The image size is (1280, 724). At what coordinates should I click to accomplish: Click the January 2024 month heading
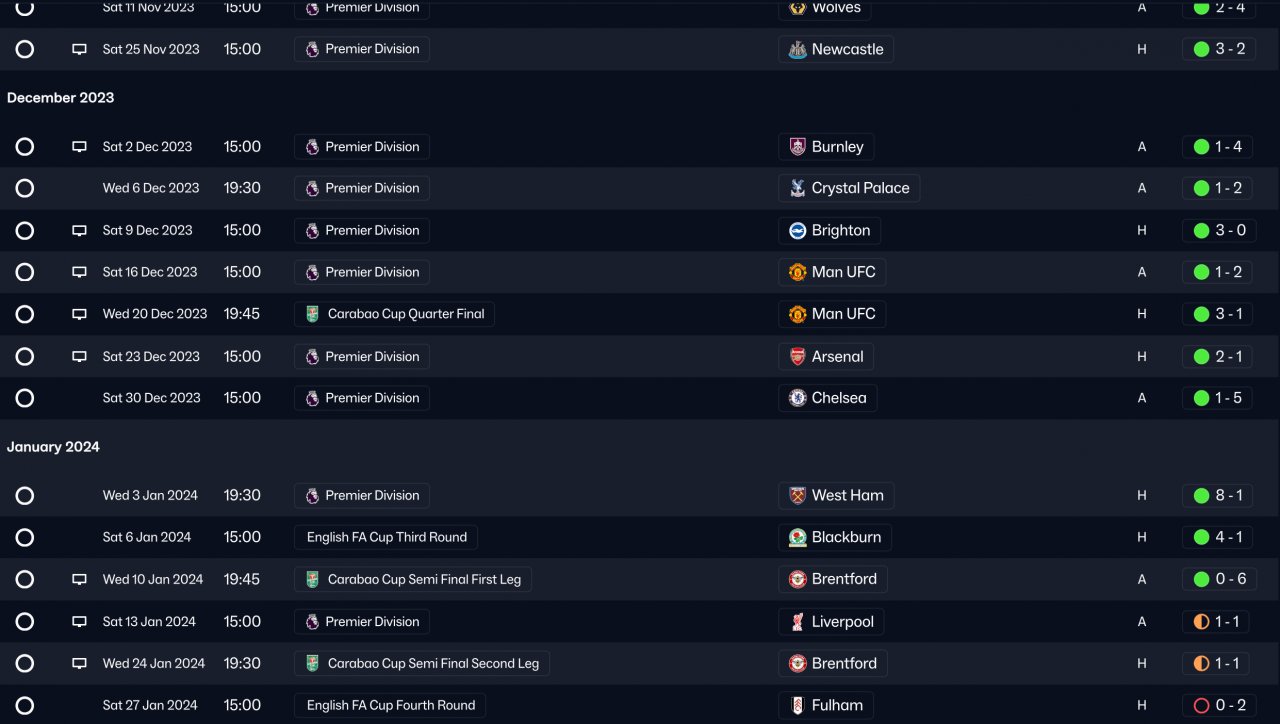[x=53, y=447]
